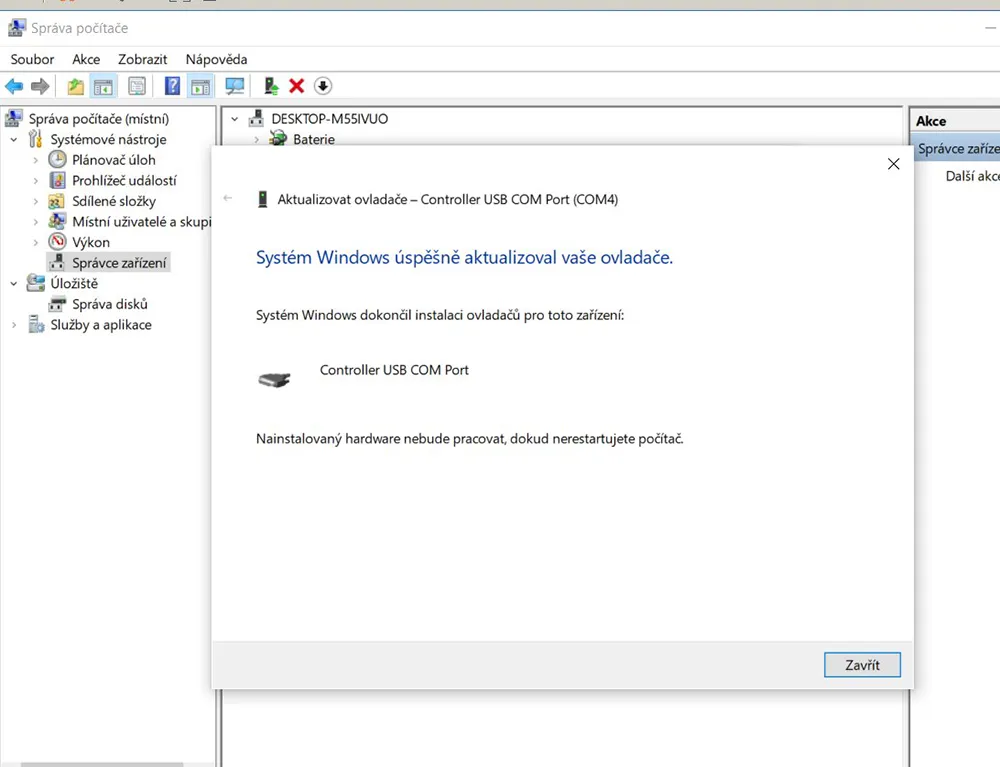Select Služby a aplikace tree item

pyautogui.click(x=101, y=325)
